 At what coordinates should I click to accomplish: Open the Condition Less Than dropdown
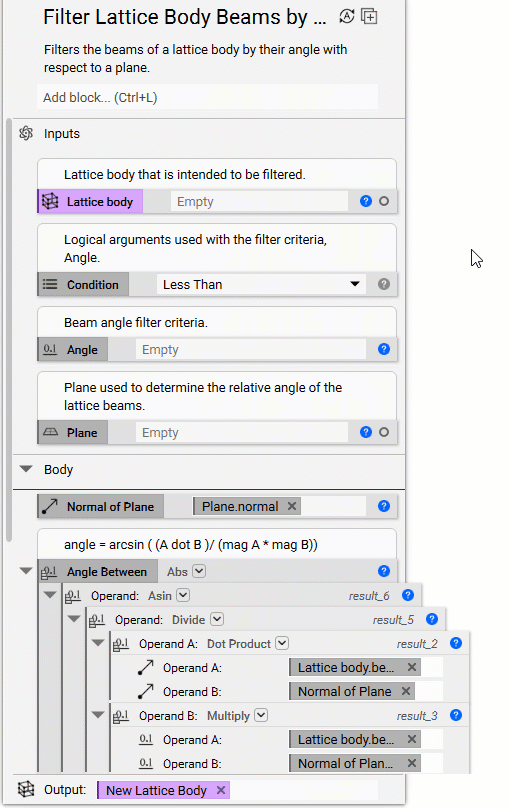coord(261,284)
